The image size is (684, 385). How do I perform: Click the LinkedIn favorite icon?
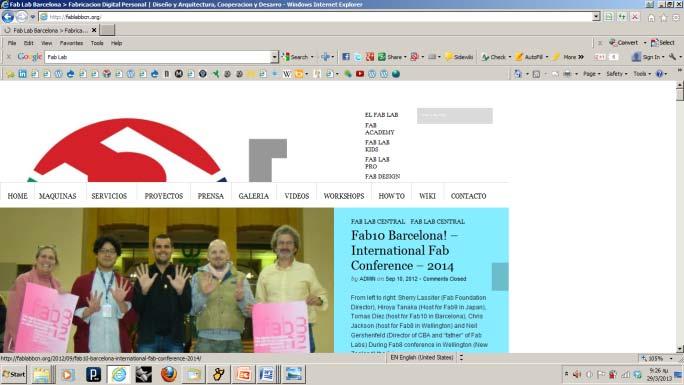(x=22, y=74)
